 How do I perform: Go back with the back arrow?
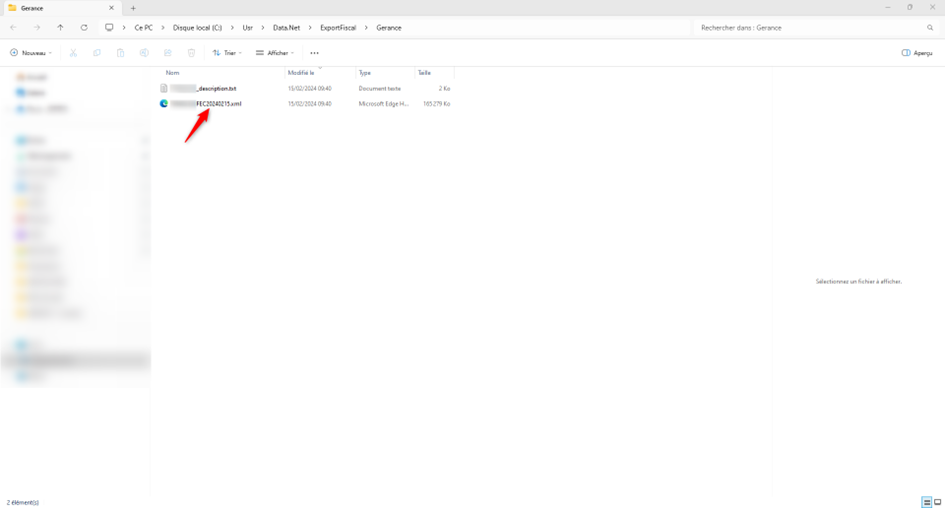point(13,28)
